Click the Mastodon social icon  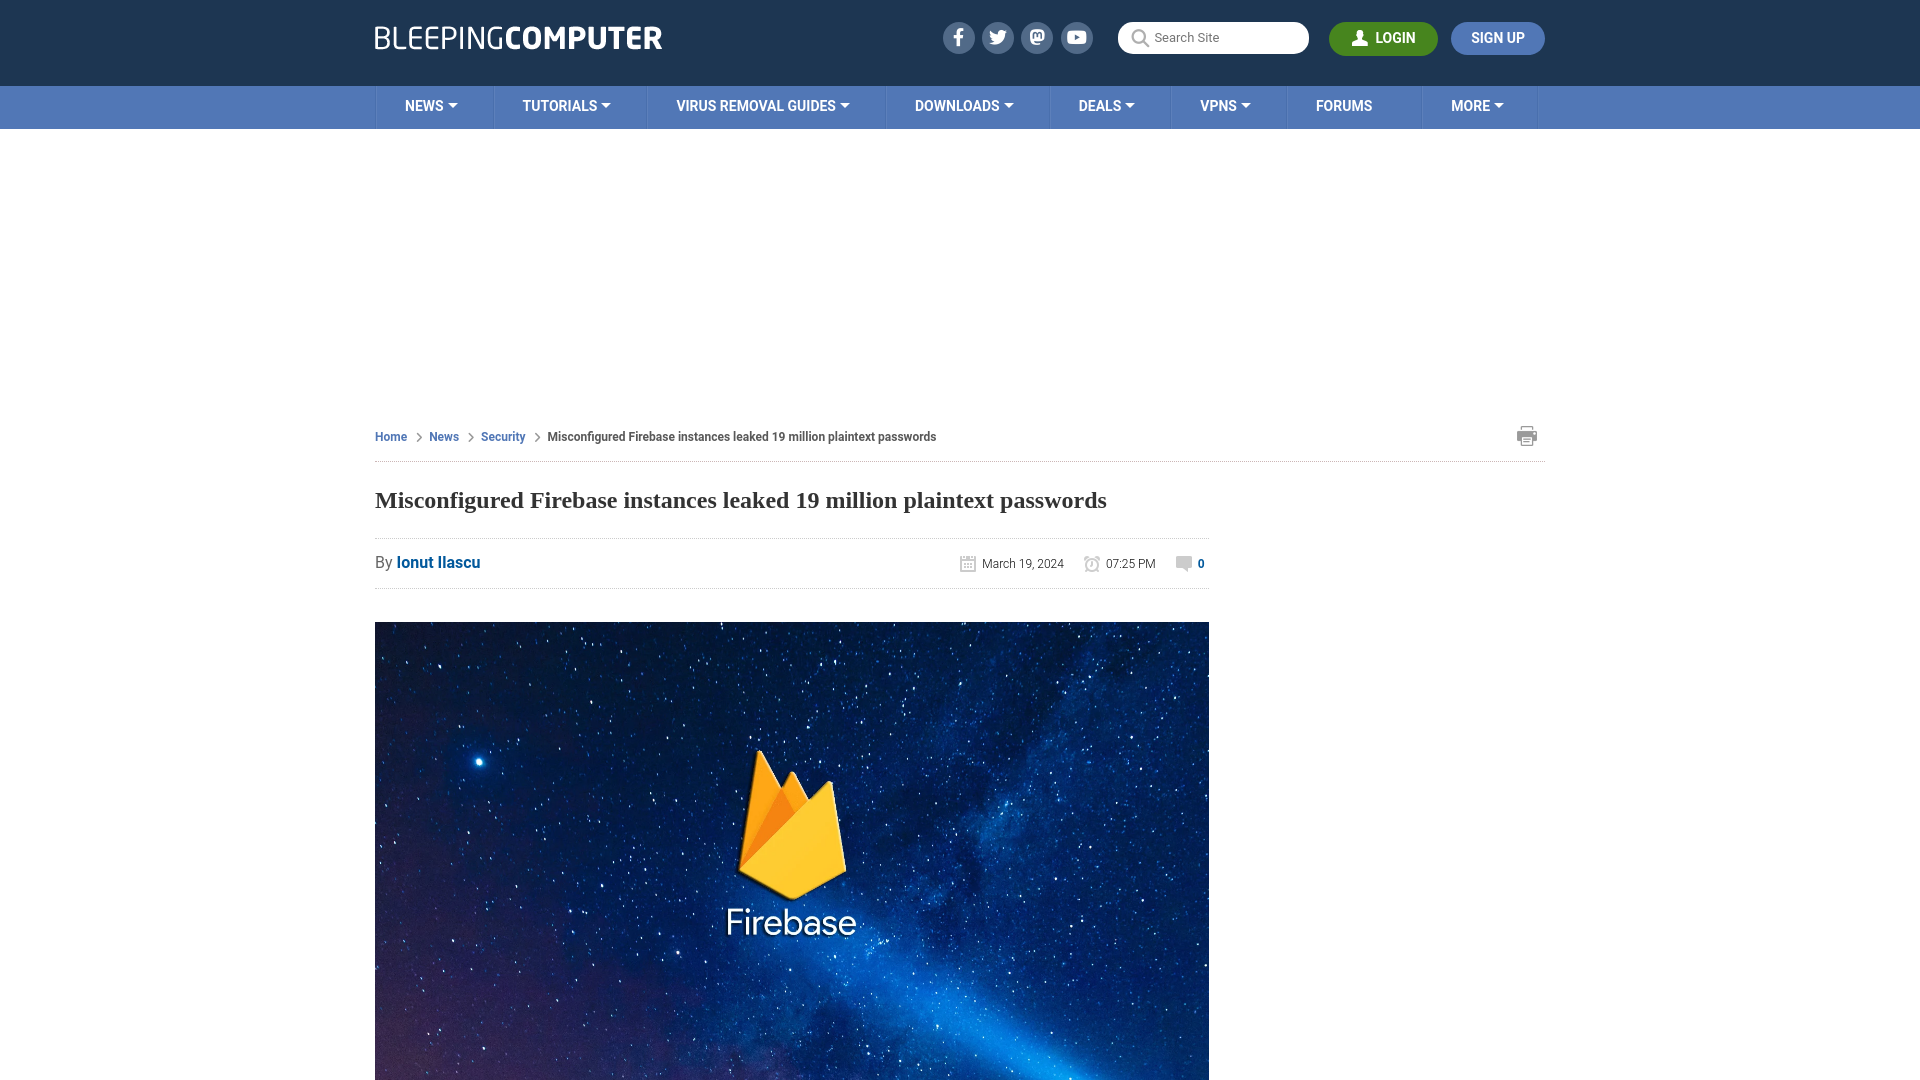(1036, 37)
